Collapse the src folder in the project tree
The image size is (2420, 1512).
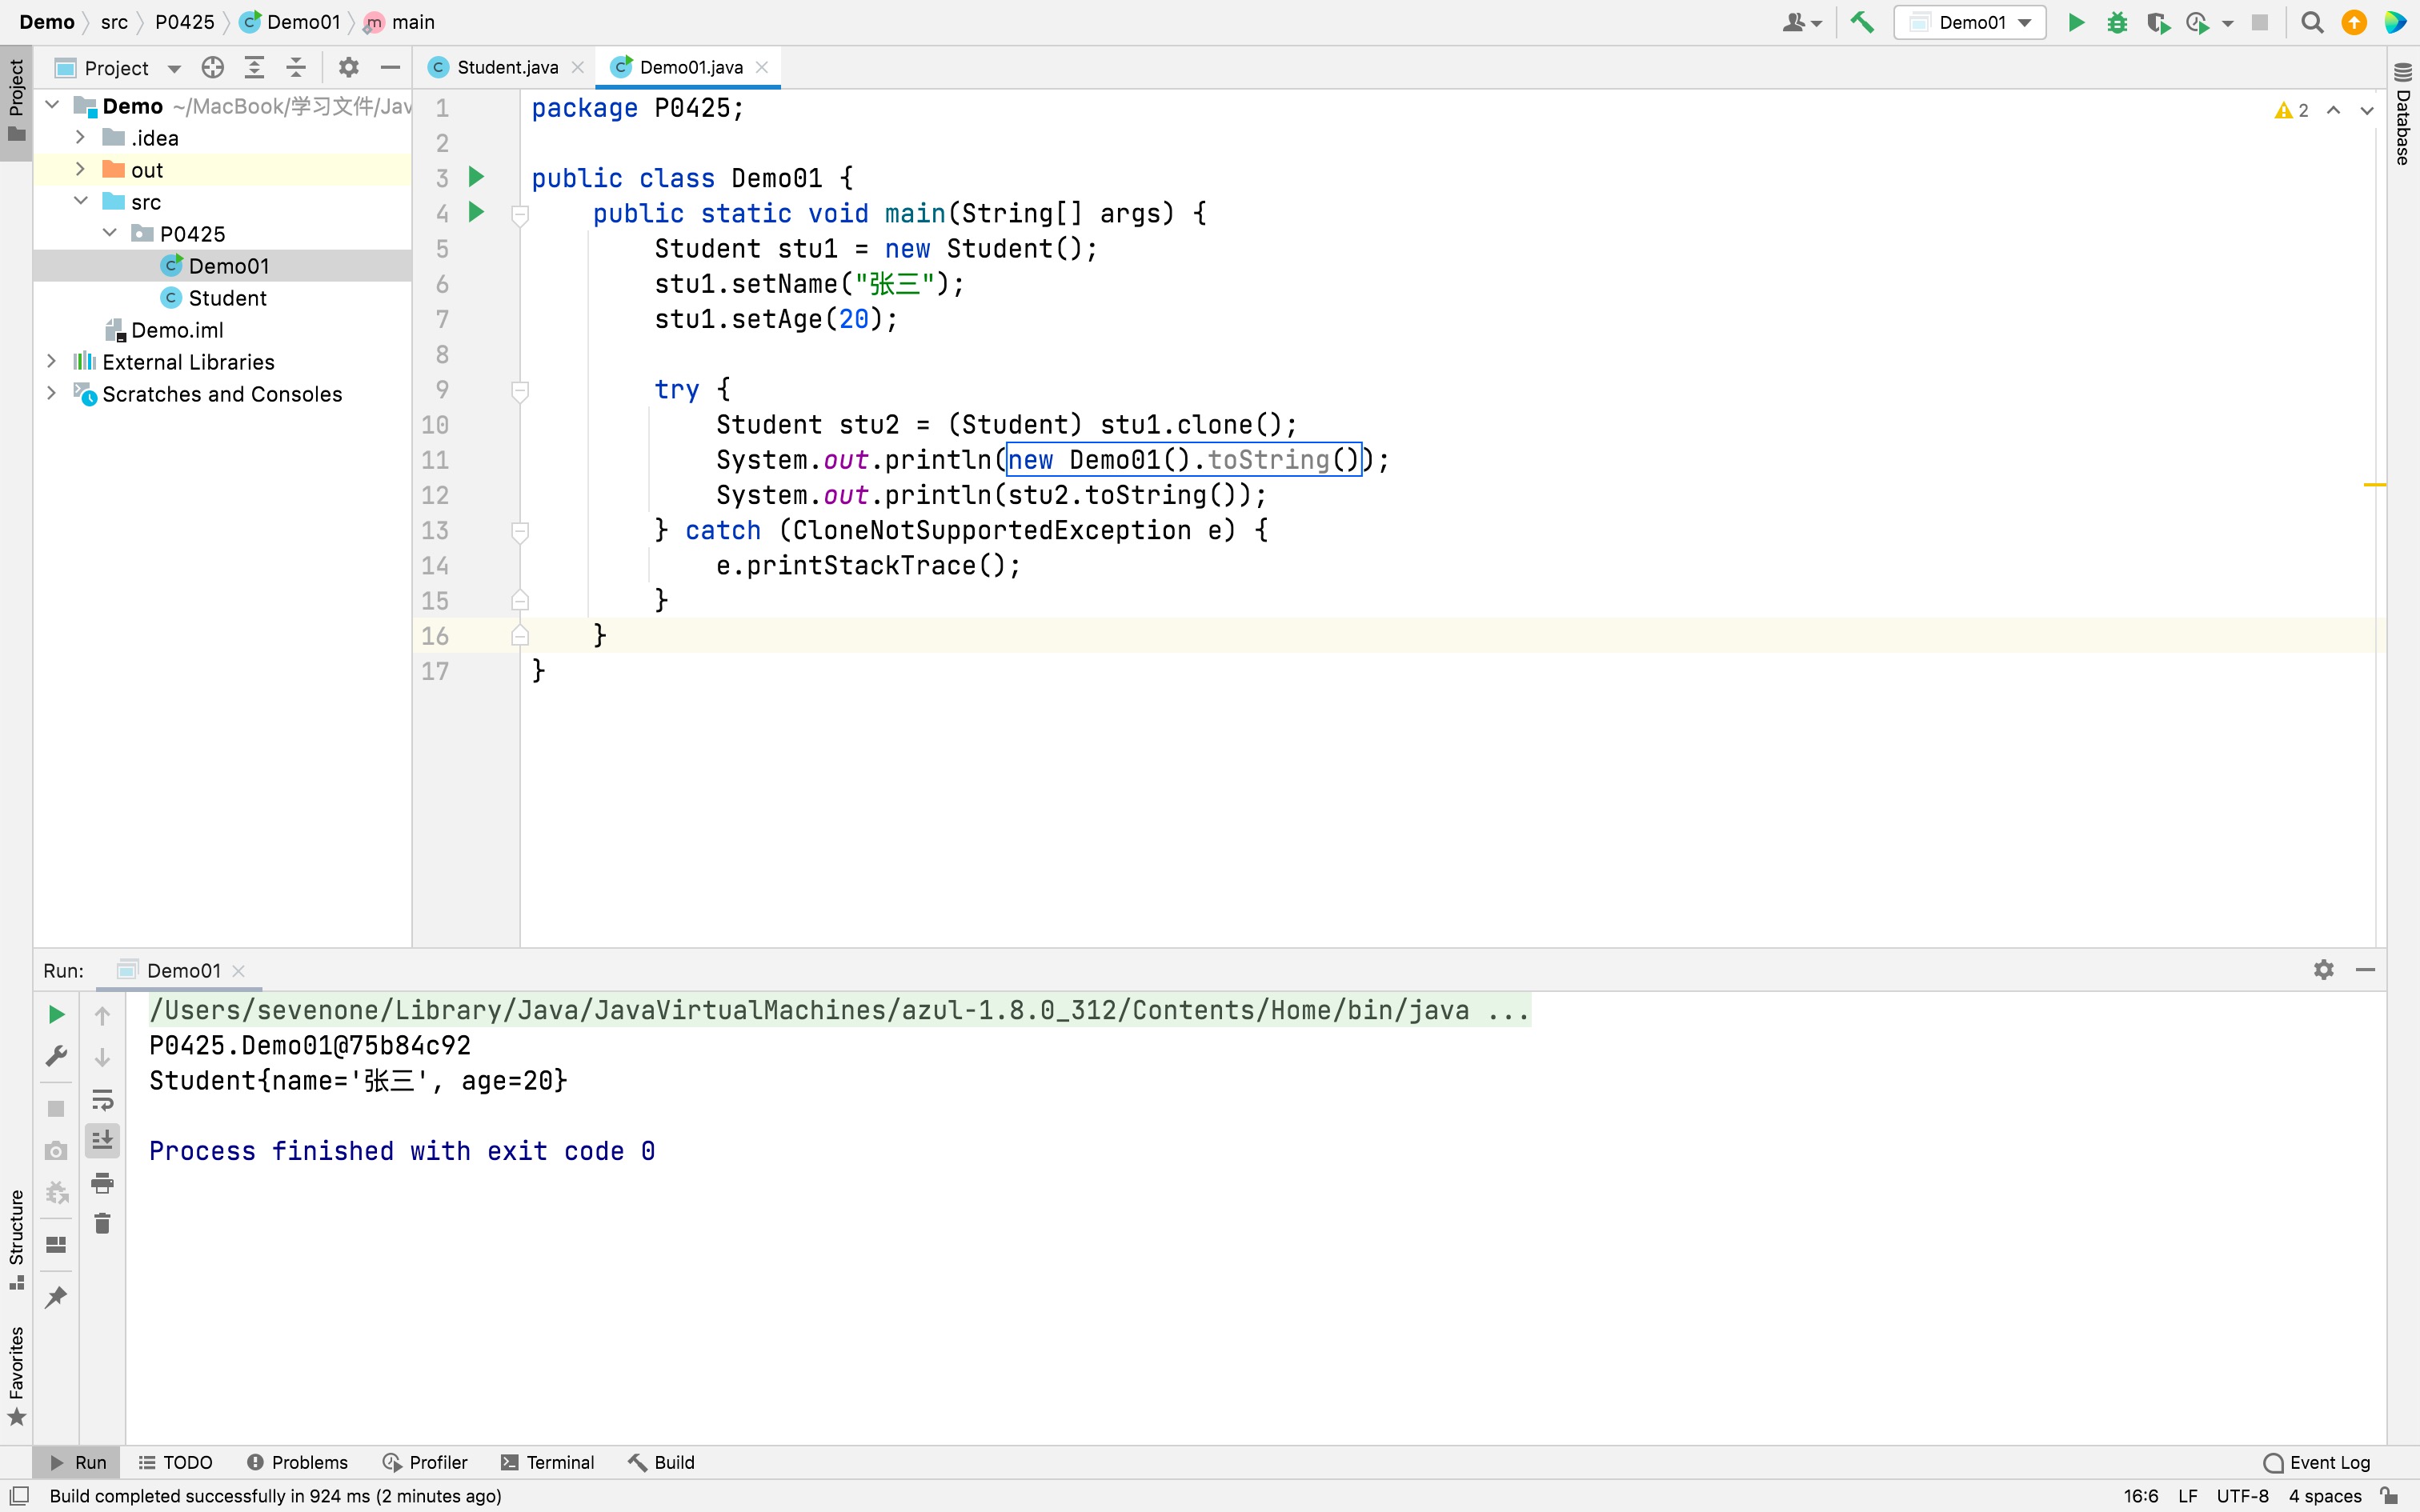click(81, 201)
